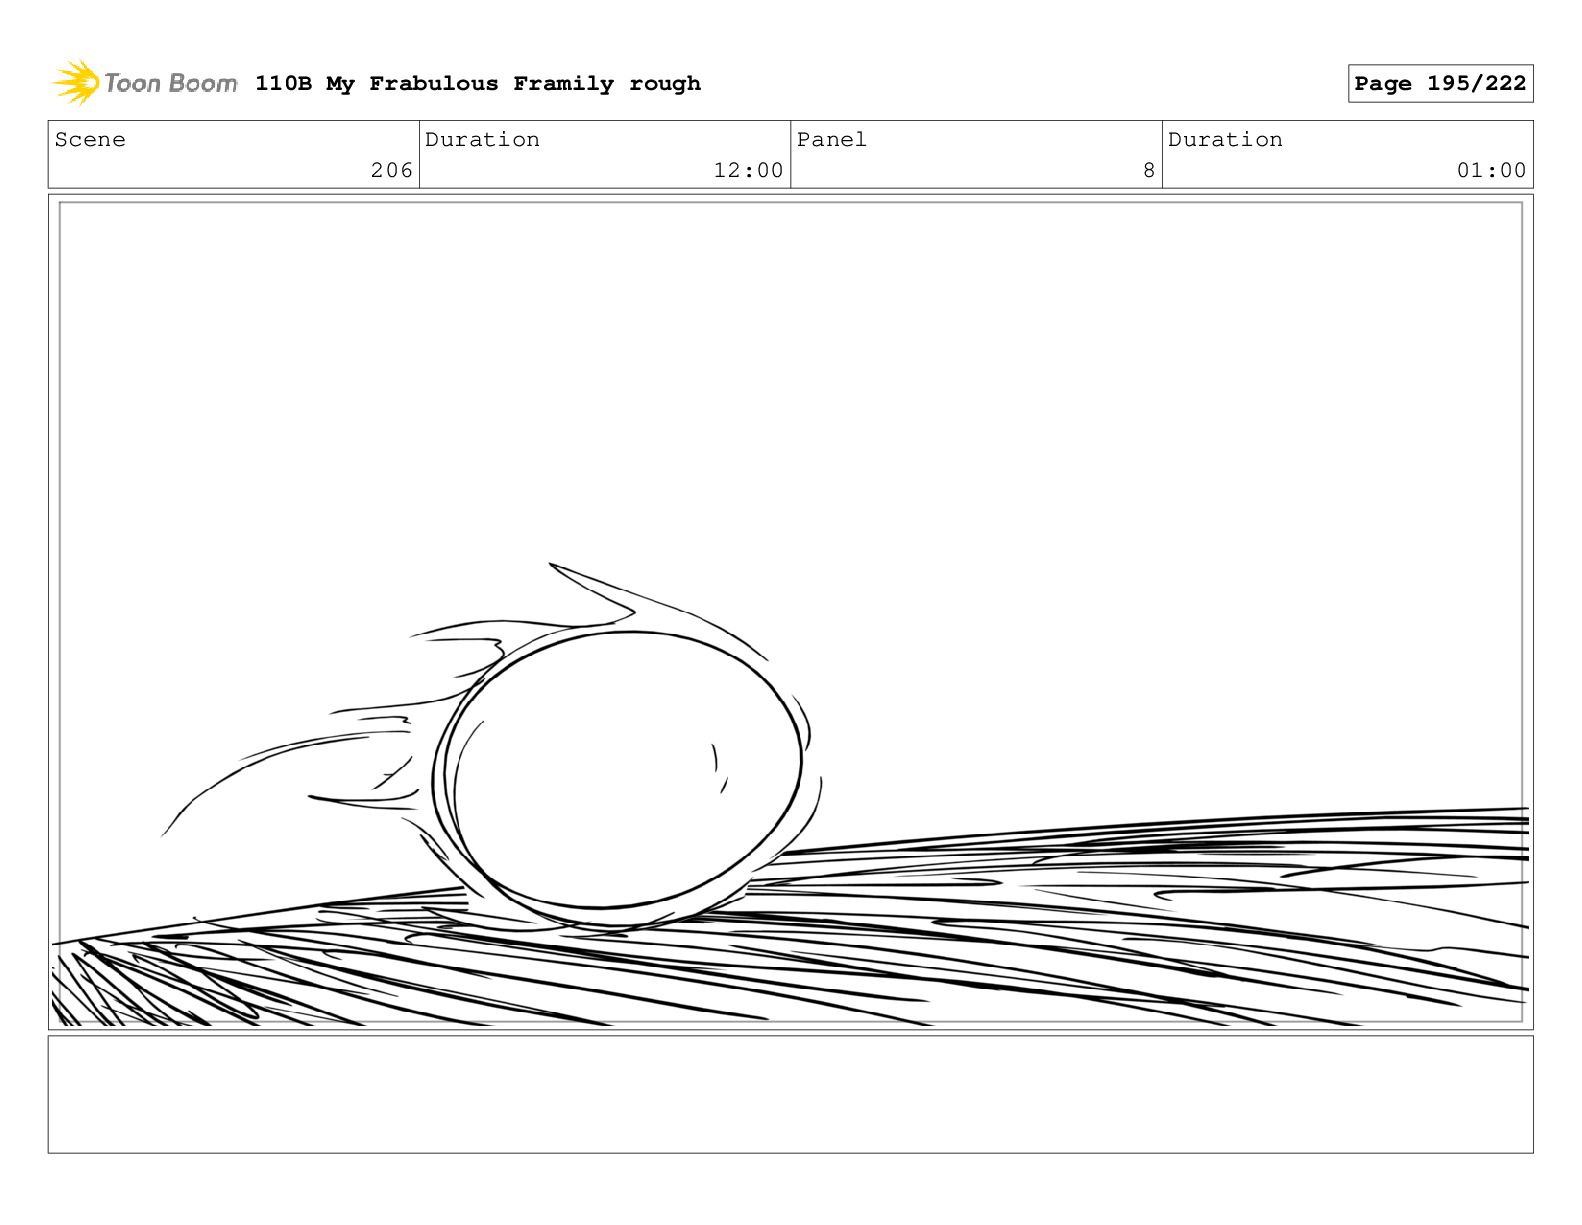The width and height of the screenshot is (1582, 1225).
Task: Click the panel number '8'
Action: (x=1149, y=171)
